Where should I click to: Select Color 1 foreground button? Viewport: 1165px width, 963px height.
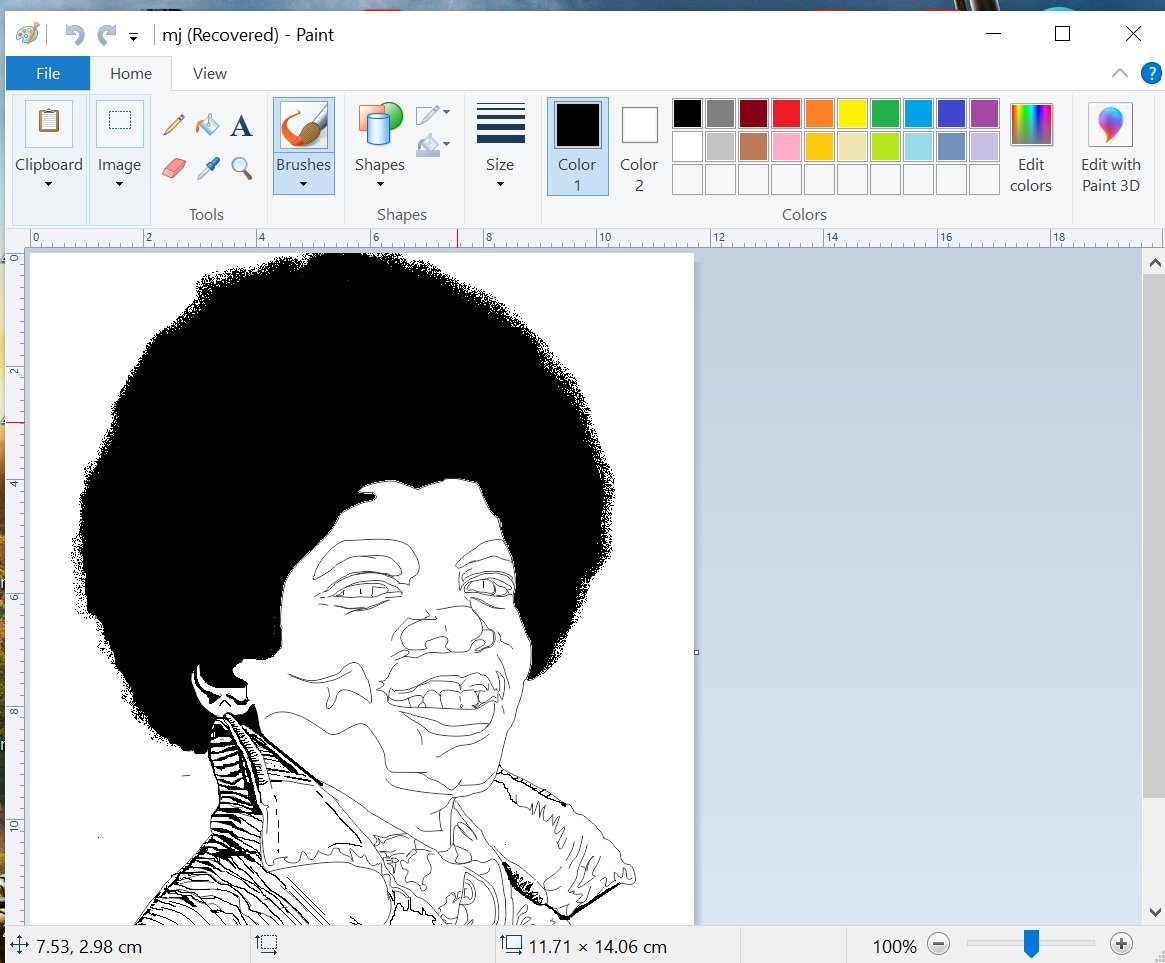pos(577,146)
